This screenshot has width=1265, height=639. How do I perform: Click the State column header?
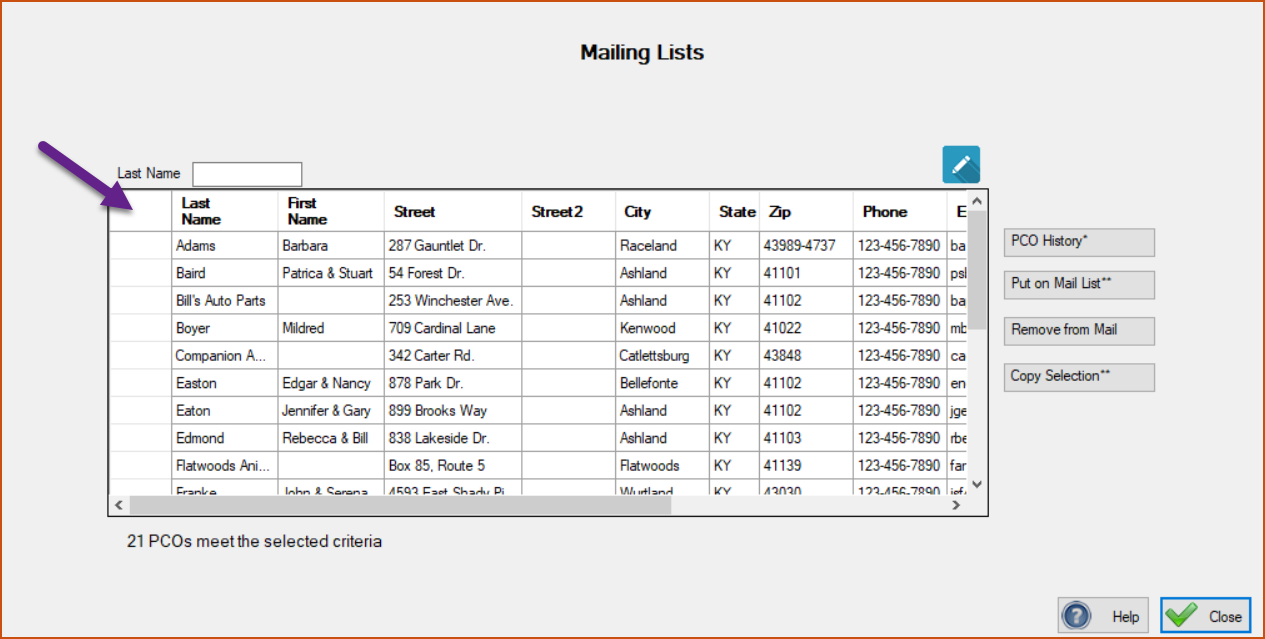coord(735,211)
